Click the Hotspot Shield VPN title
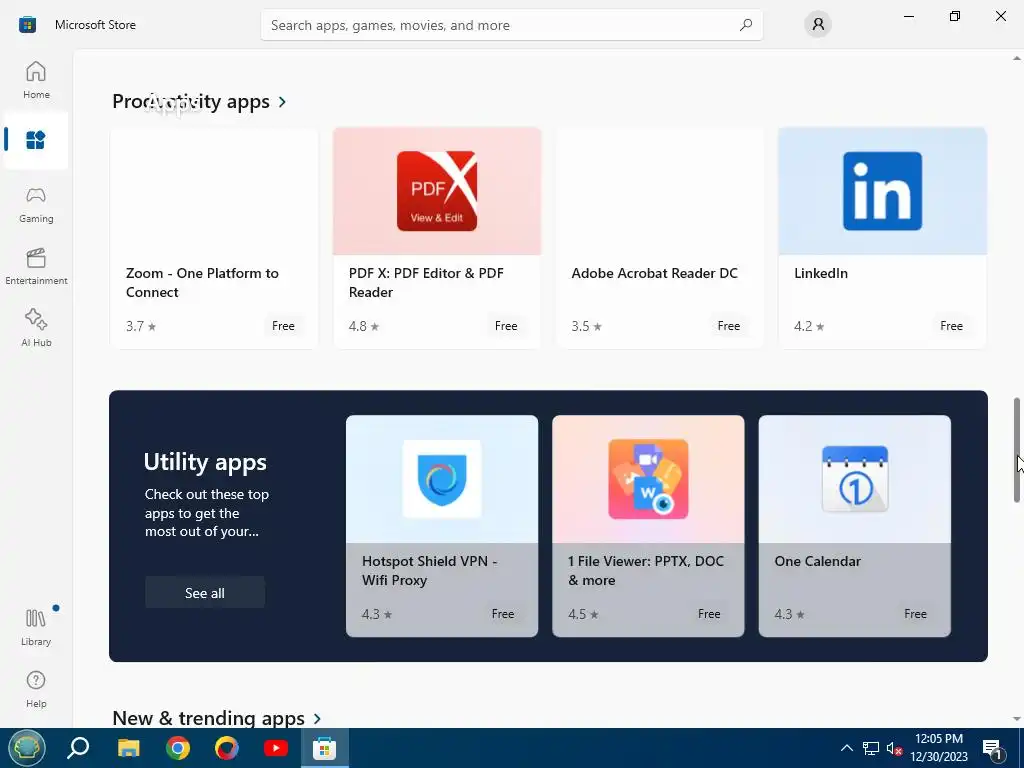 pyautogui.click(x=430, y=571)
